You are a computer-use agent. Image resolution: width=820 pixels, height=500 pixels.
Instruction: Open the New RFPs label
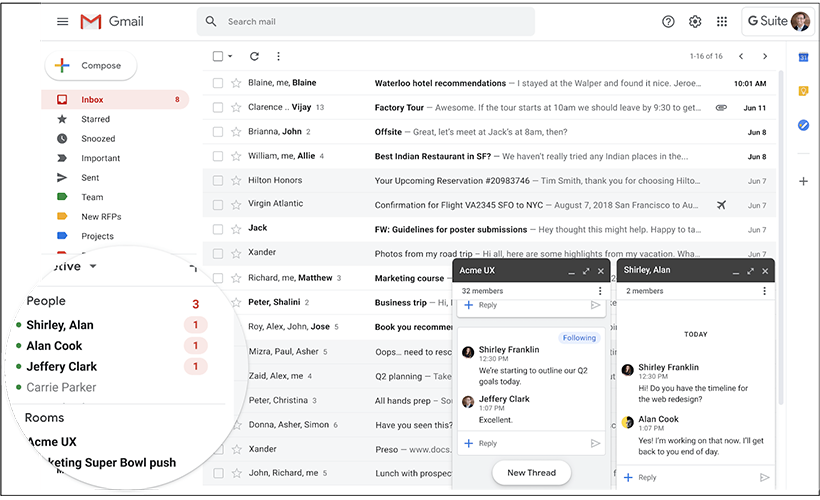click(x=101, y=217)
